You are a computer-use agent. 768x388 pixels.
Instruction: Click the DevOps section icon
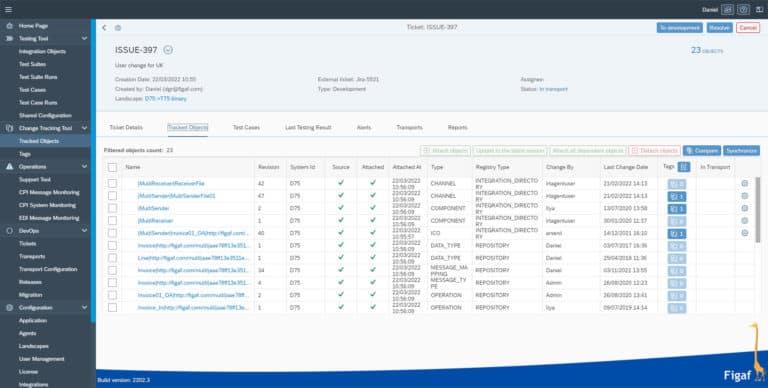pos(9,231)
